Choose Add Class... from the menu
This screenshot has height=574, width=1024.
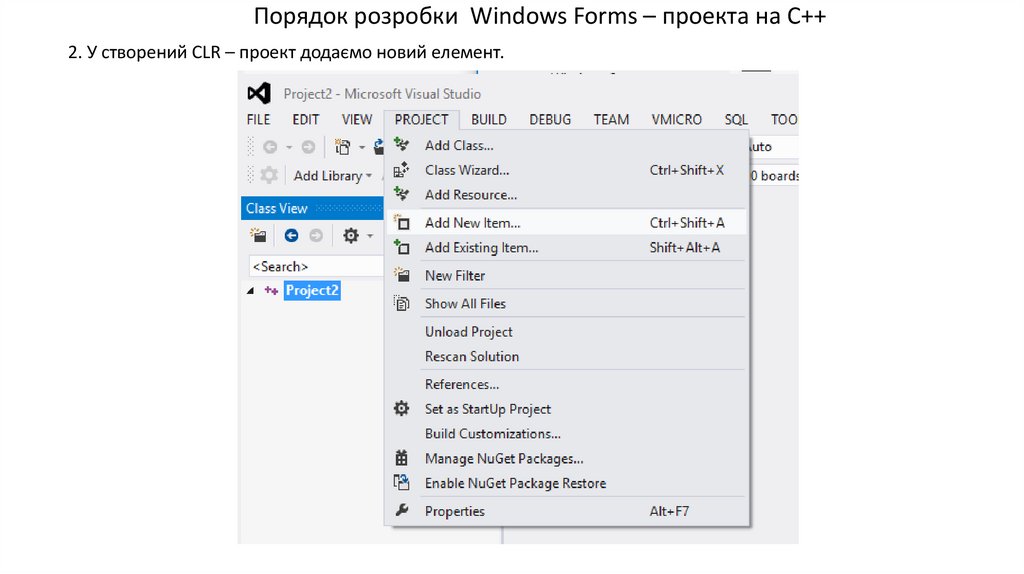[566, 145]
